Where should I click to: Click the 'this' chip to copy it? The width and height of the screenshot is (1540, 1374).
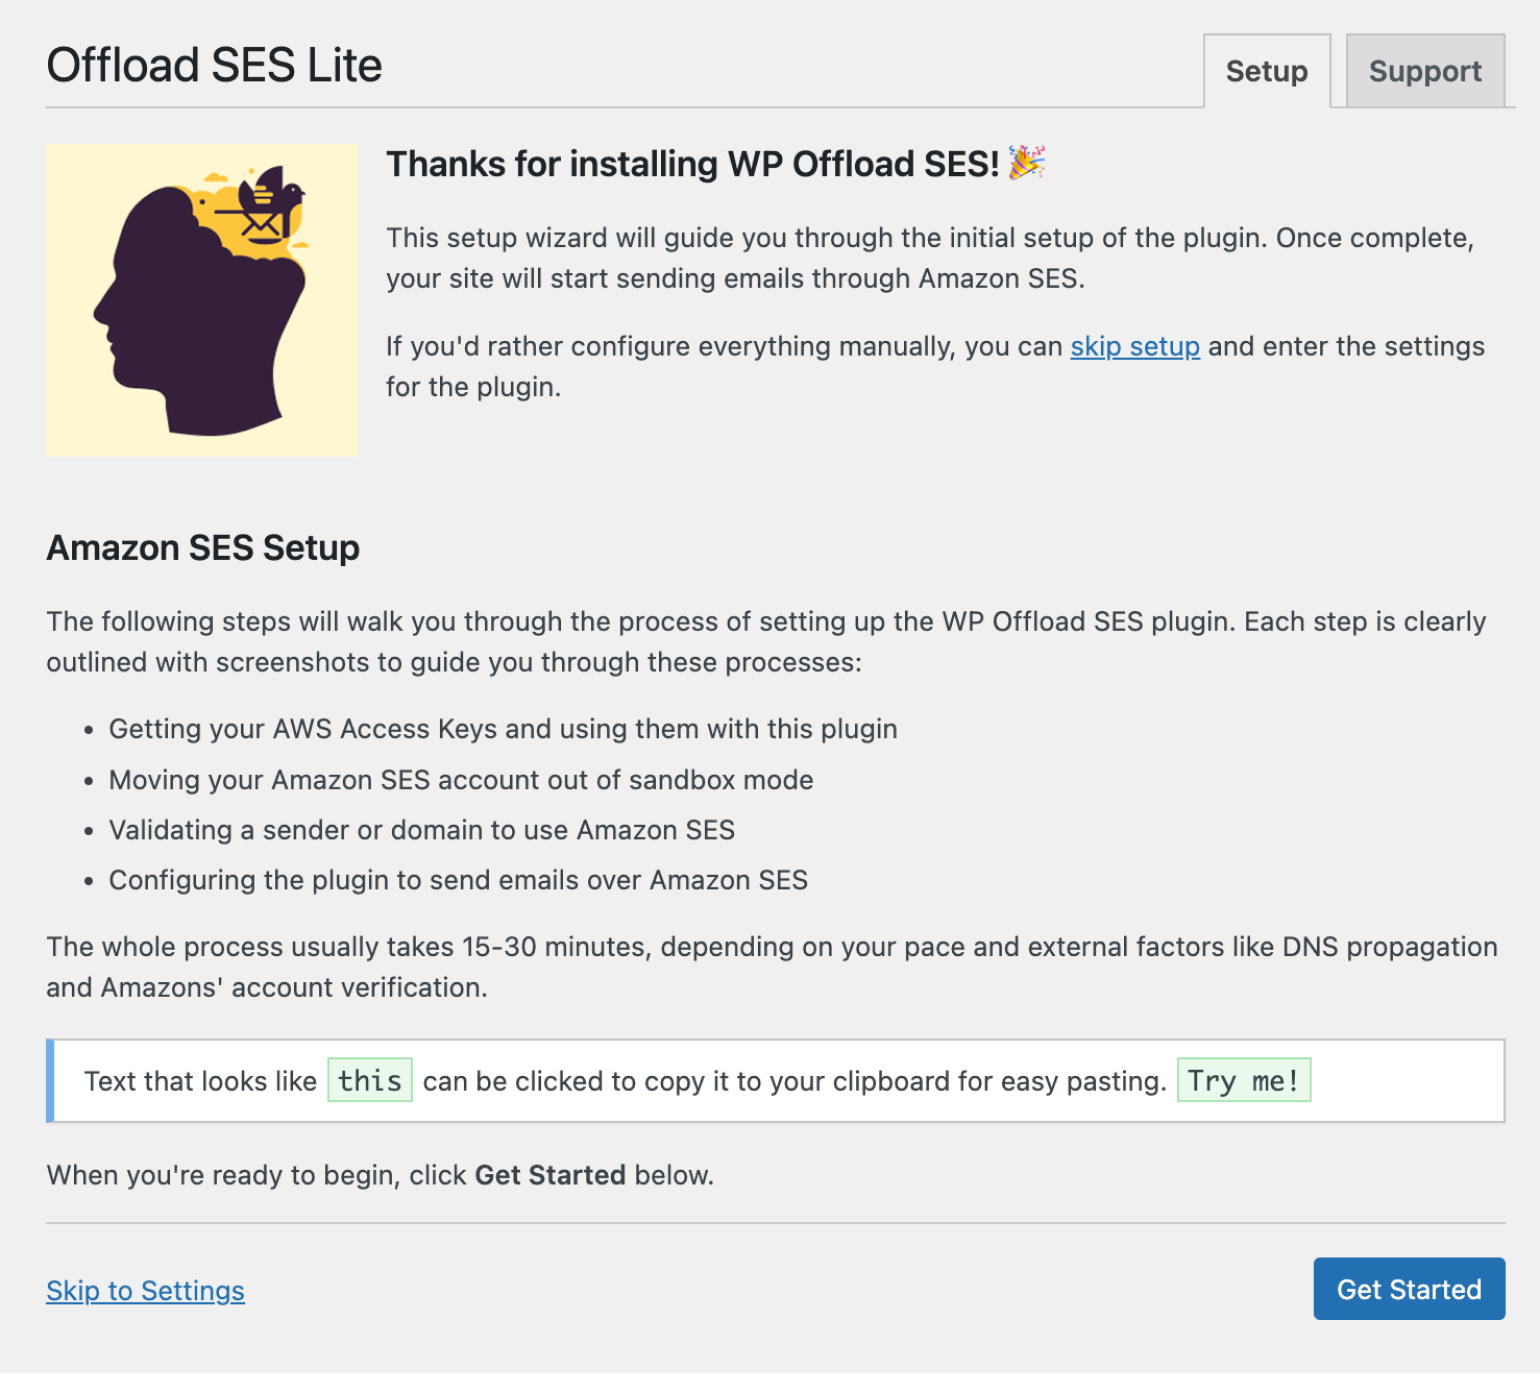[x=369, y=1080]
